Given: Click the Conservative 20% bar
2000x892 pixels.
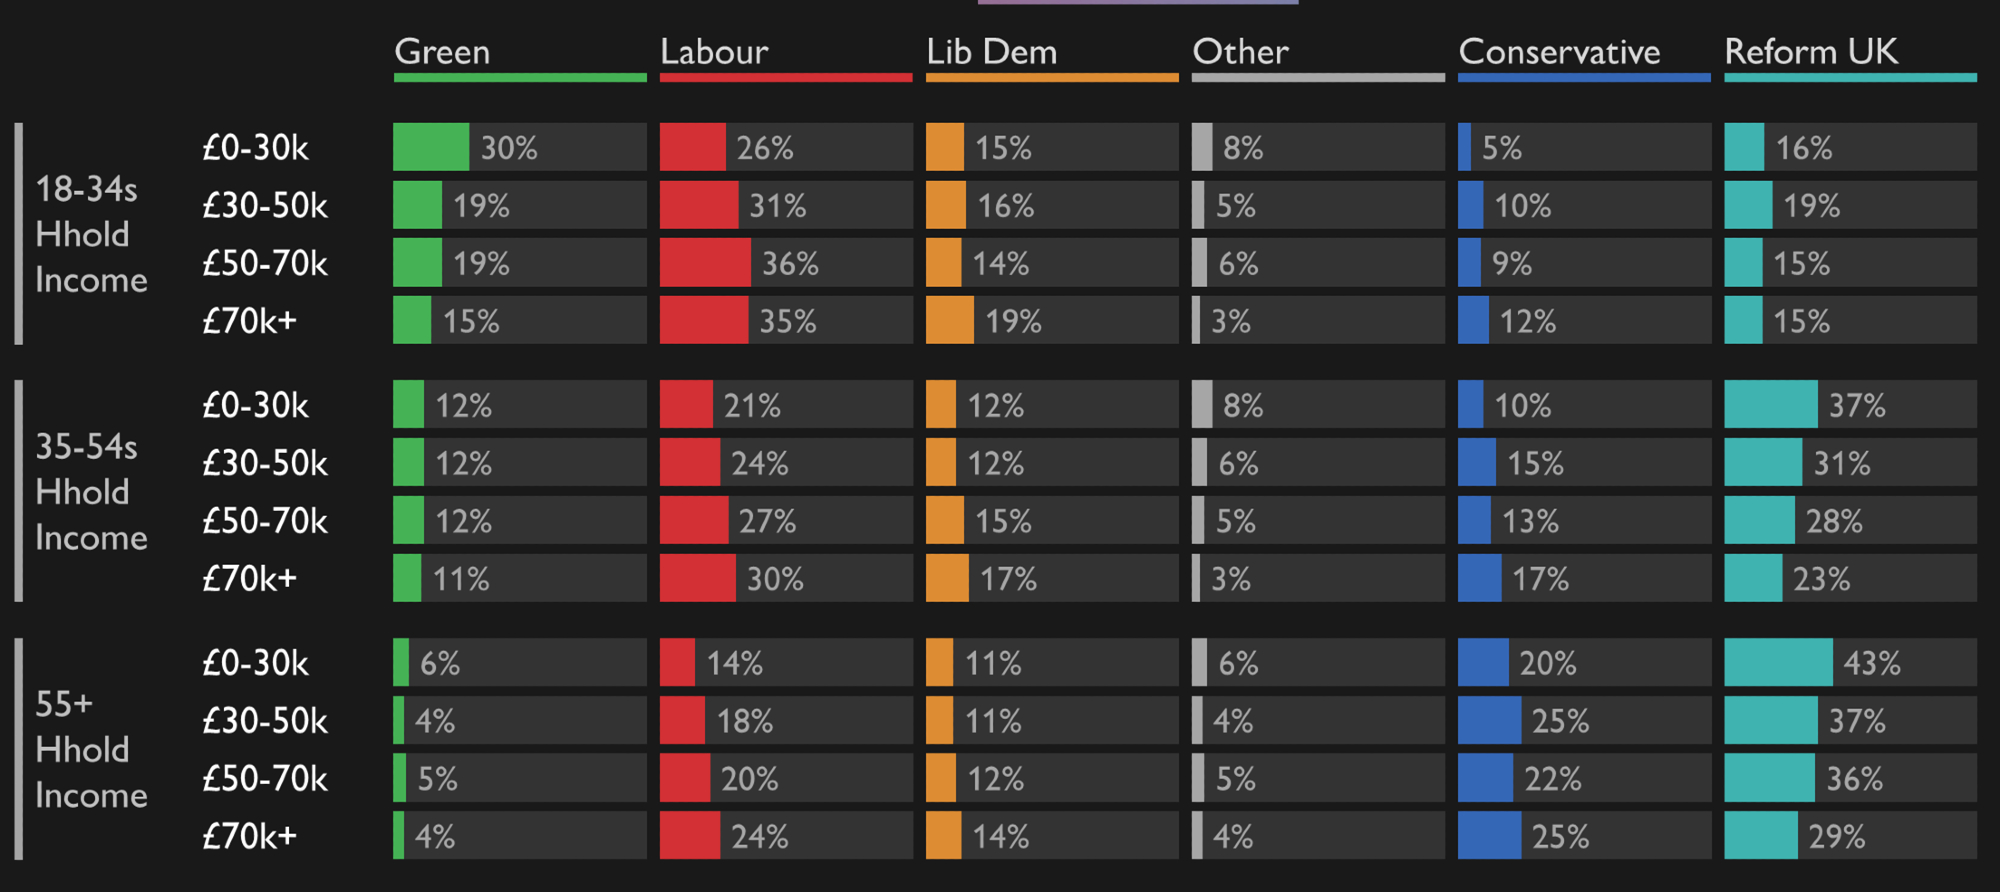Looking at the screenshot, I should (x=1483, y=662).
